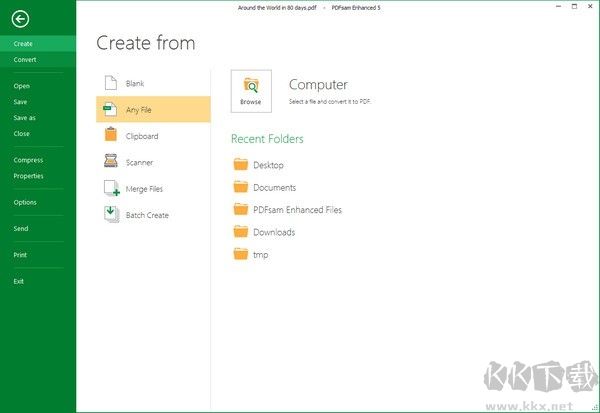600x413 pixels.
Task: Choose the Clipboard icon
Action: coord(111,135)
